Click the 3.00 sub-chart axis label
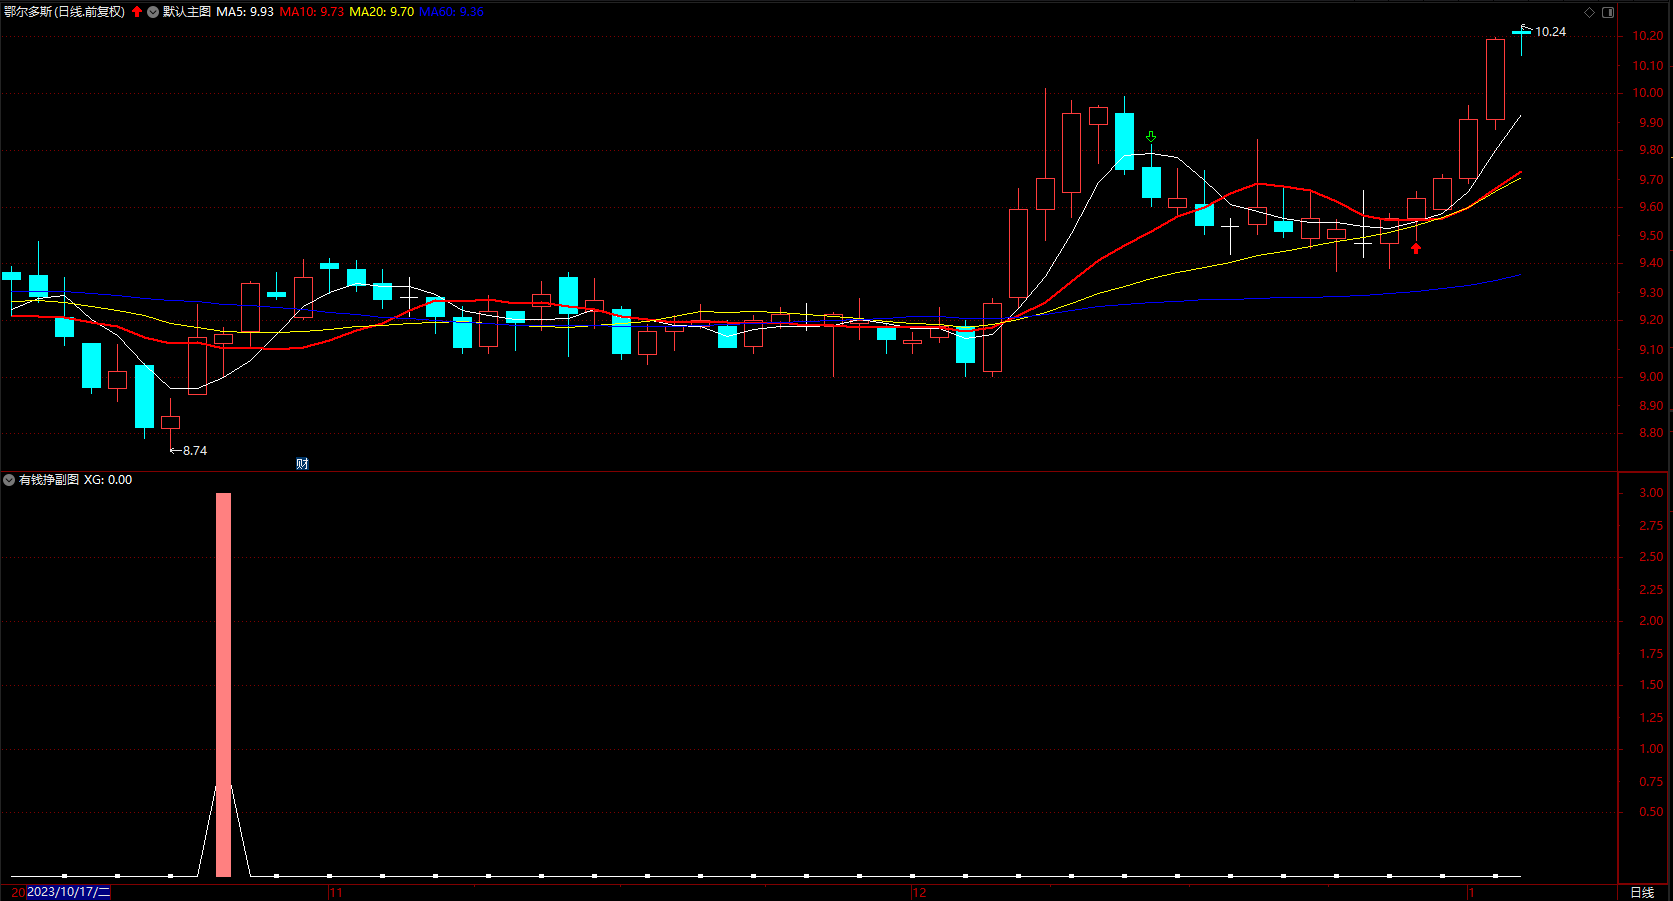Viewport: 1673px width, 901px height. tap(1651, 493)
